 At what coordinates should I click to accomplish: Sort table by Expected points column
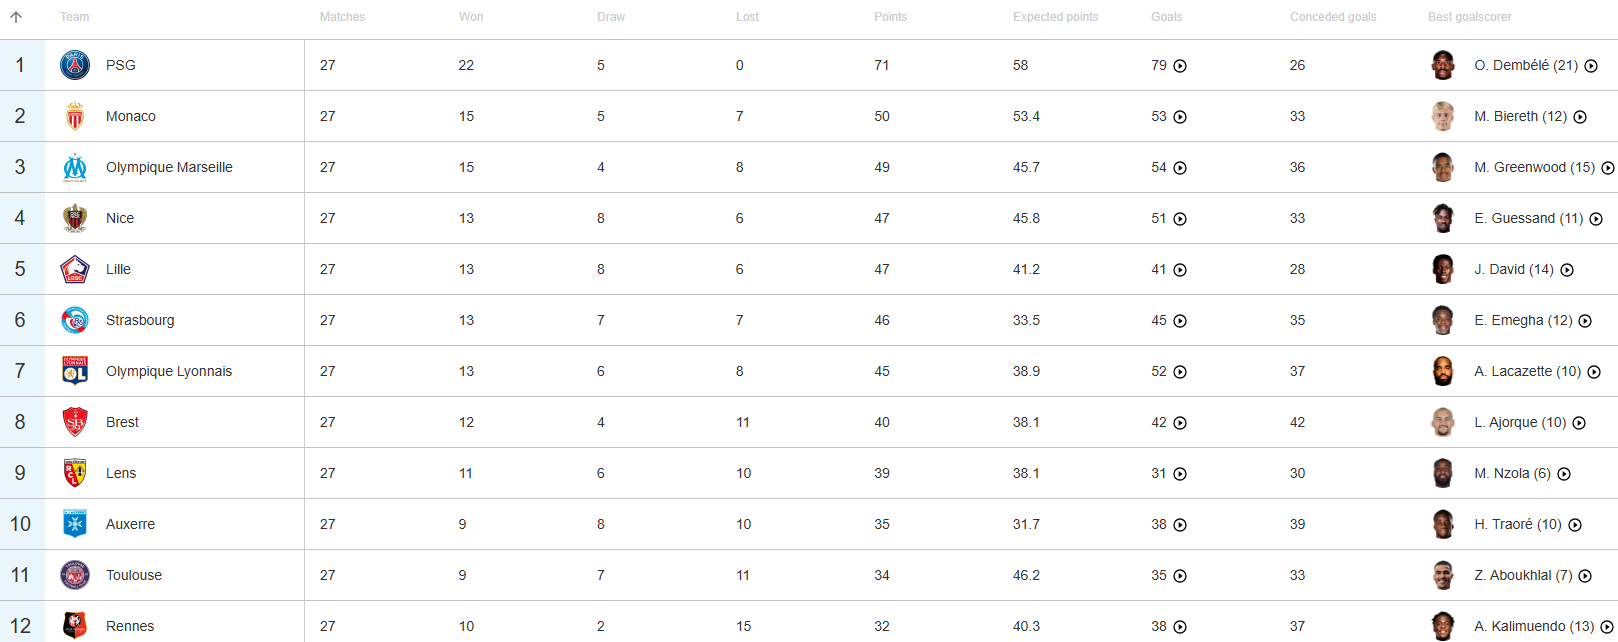1055,17
